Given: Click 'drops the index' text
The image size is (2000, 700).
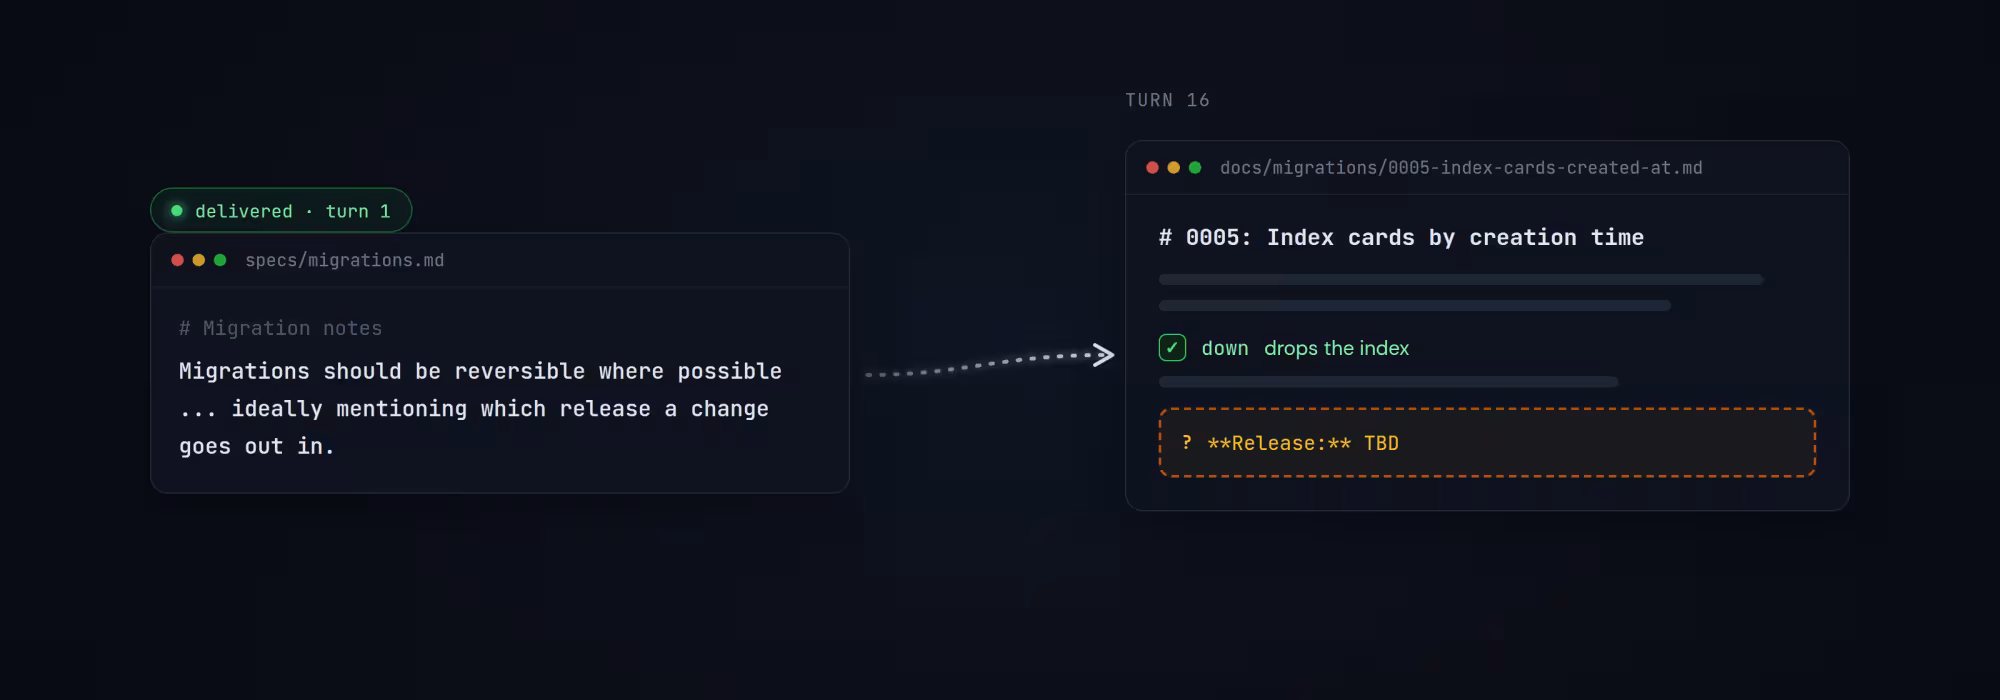Looking at the screenshot, I should (x=1336, y=348).
